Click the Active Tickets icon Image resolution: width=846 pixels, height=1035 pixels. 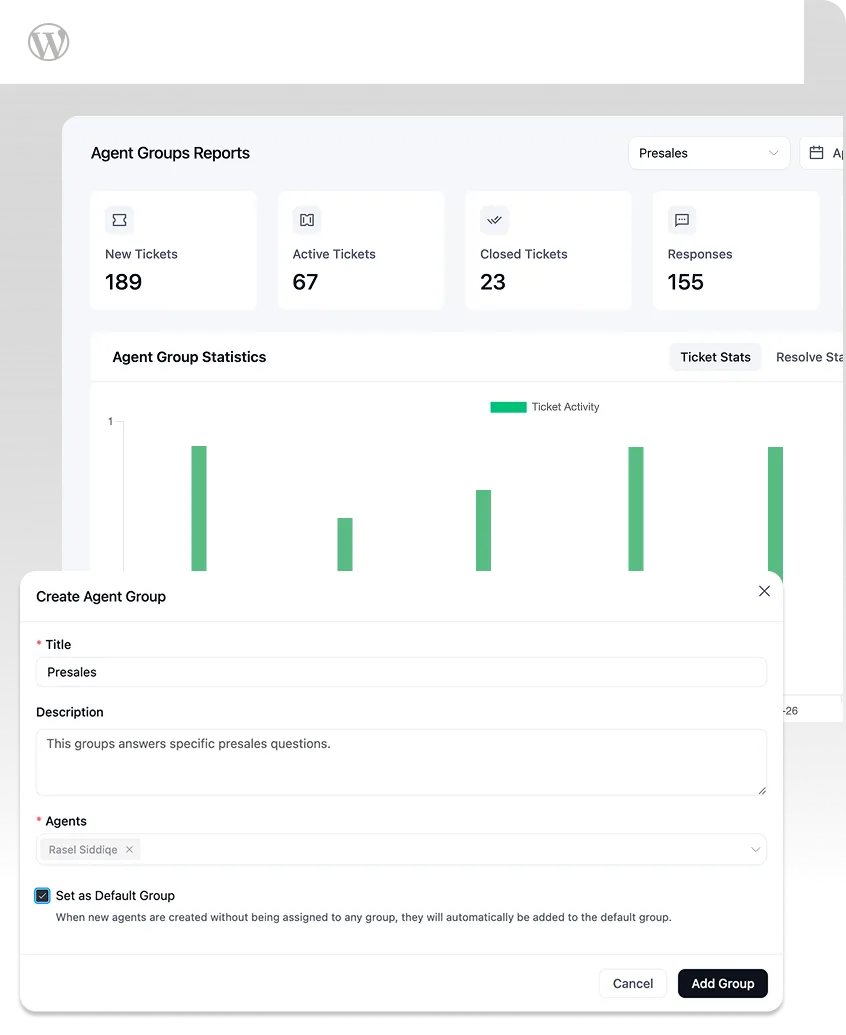(x=307, y=220)
